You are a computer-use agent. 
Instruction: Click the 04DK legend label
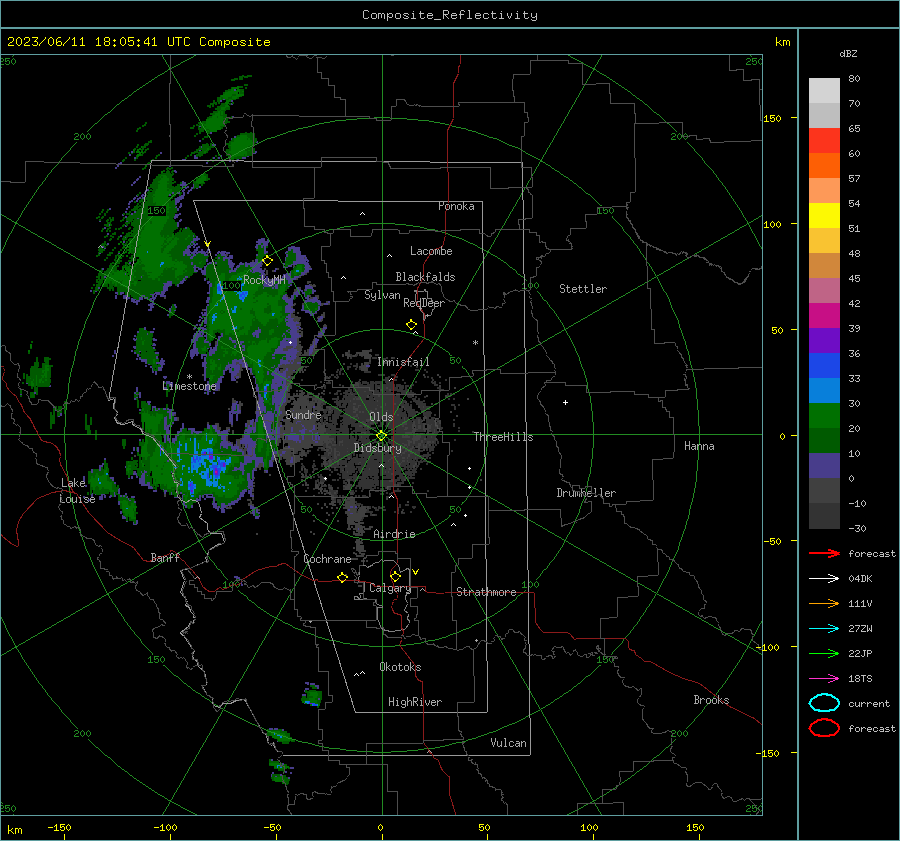click(860, 579)
